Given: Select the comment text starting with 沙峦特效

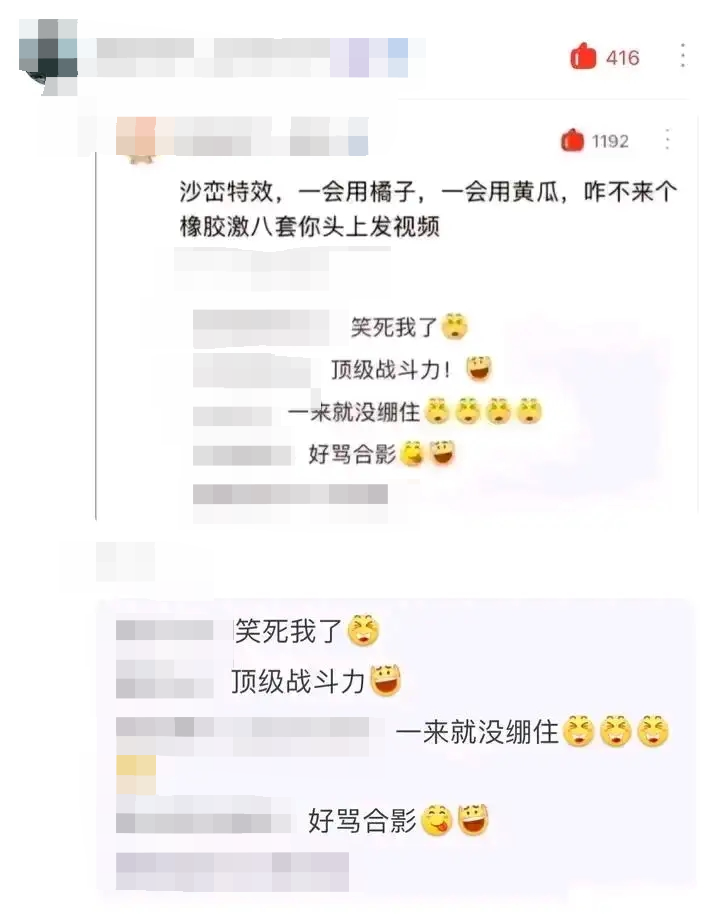Looking at the screenshot, I should pos(428,209).
